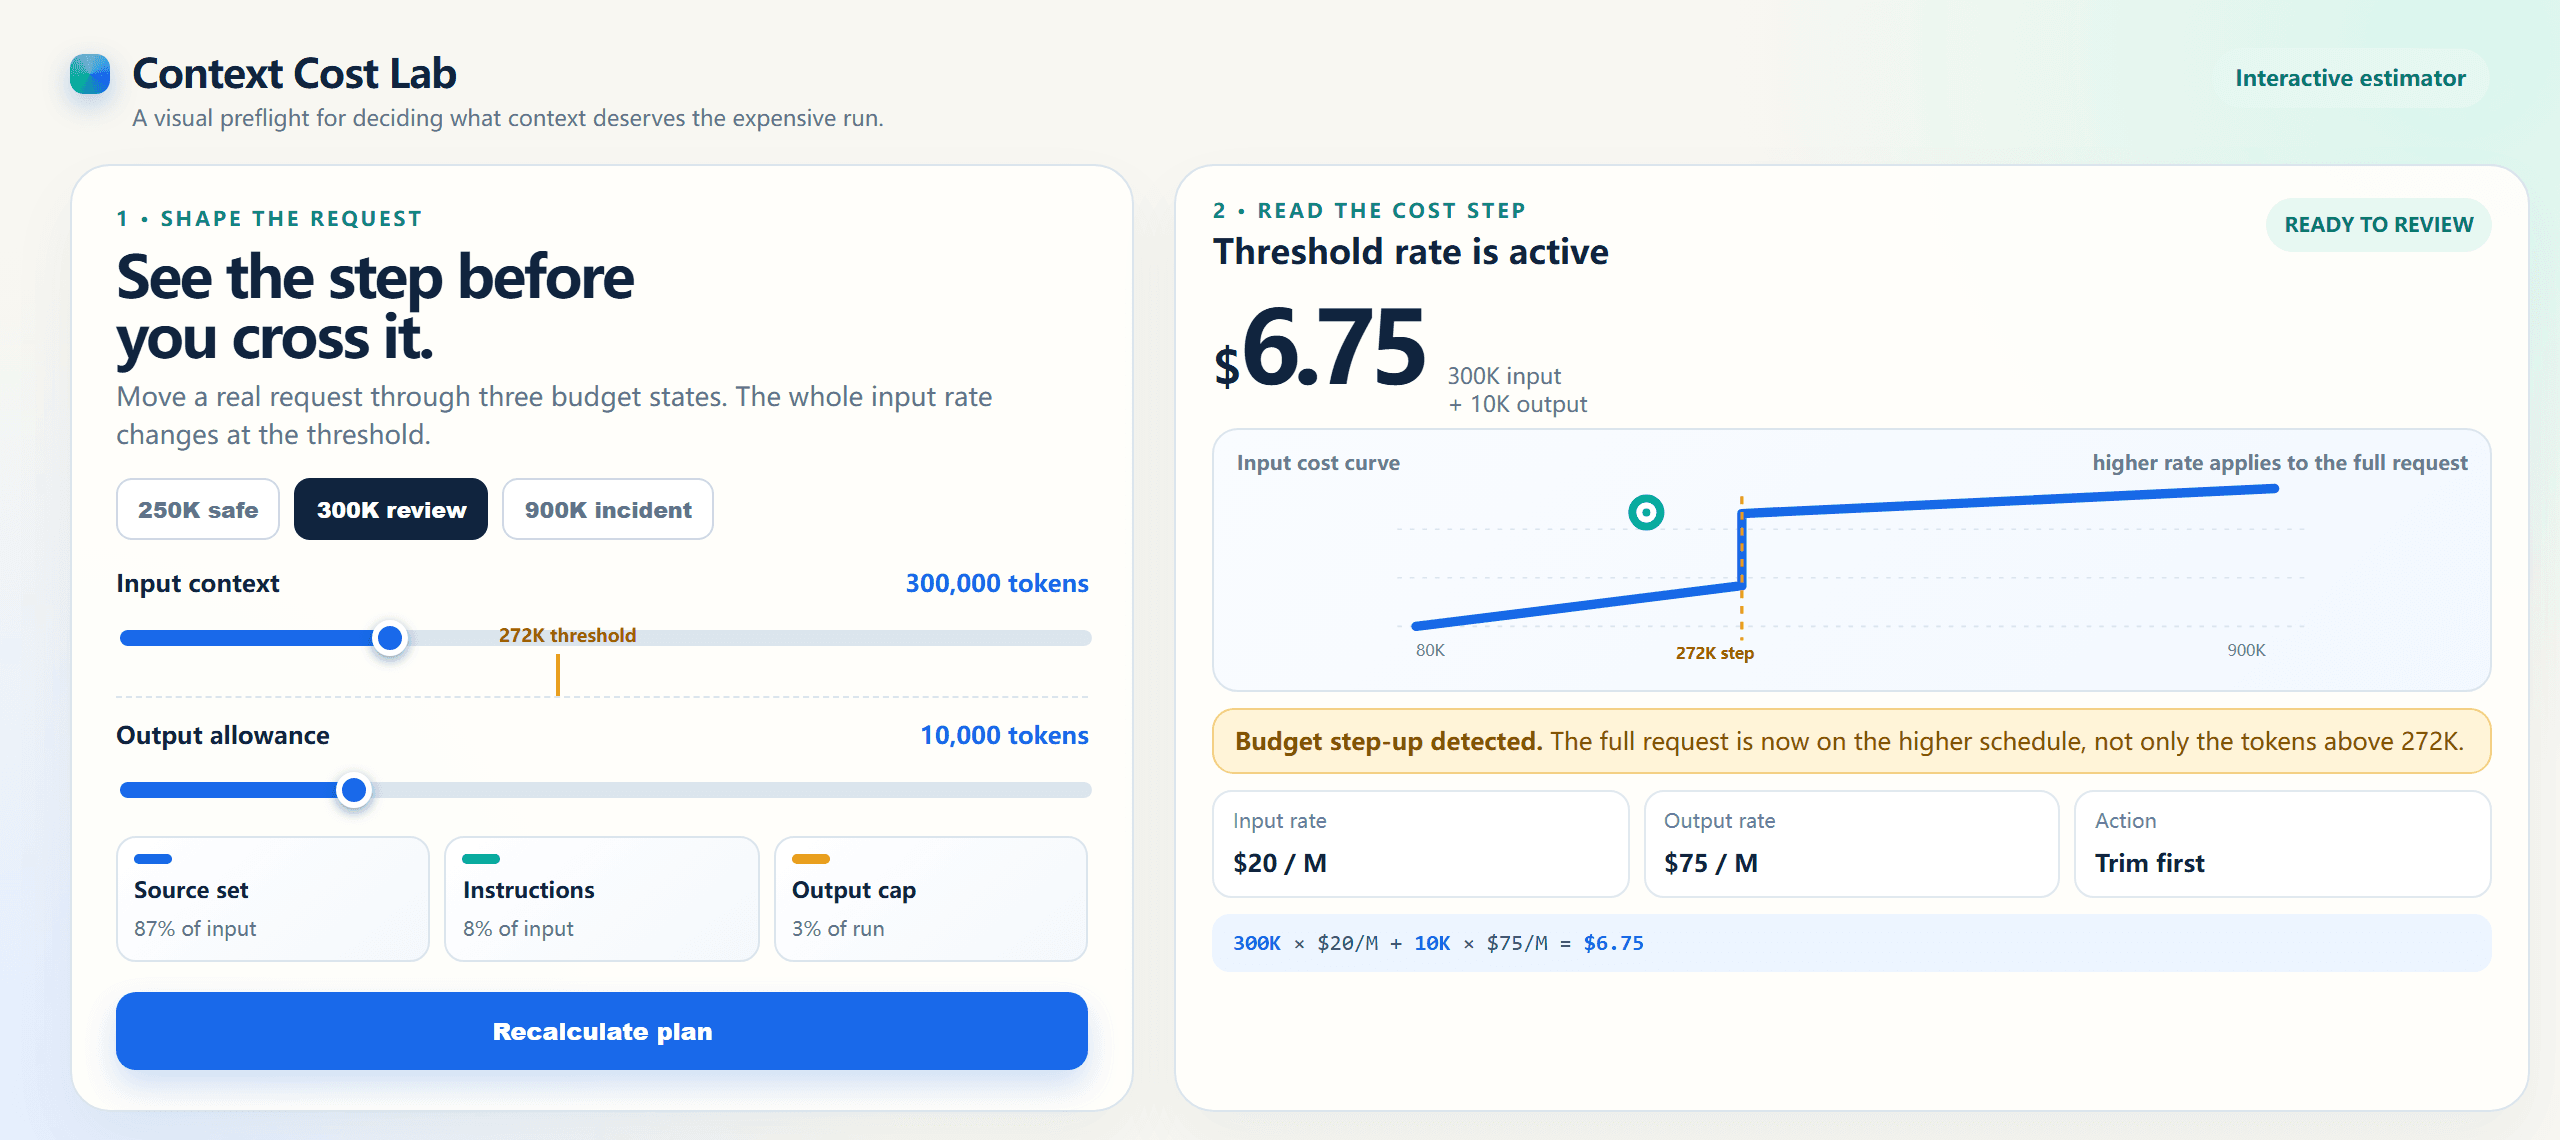Click the Action Trim first card

(2283, 844)
